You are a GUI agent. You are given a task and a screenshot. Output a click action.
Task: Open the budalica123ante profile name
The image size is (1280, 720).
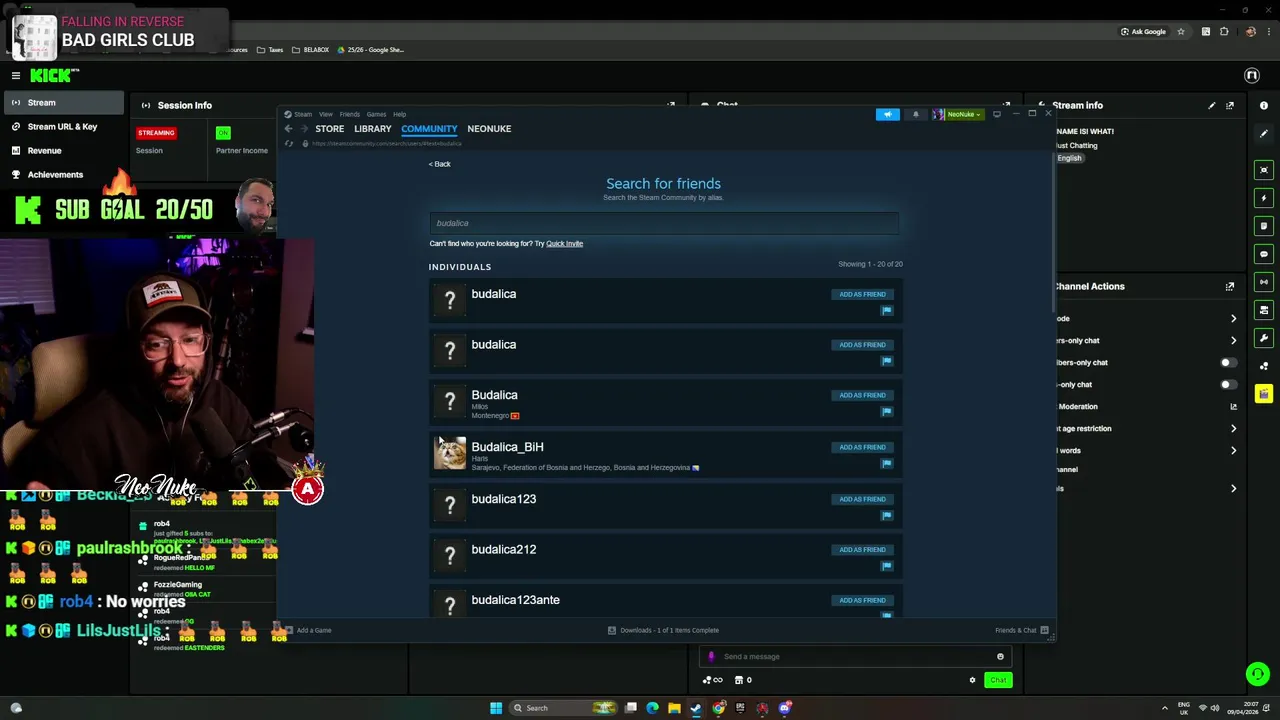tap(515, 600)
